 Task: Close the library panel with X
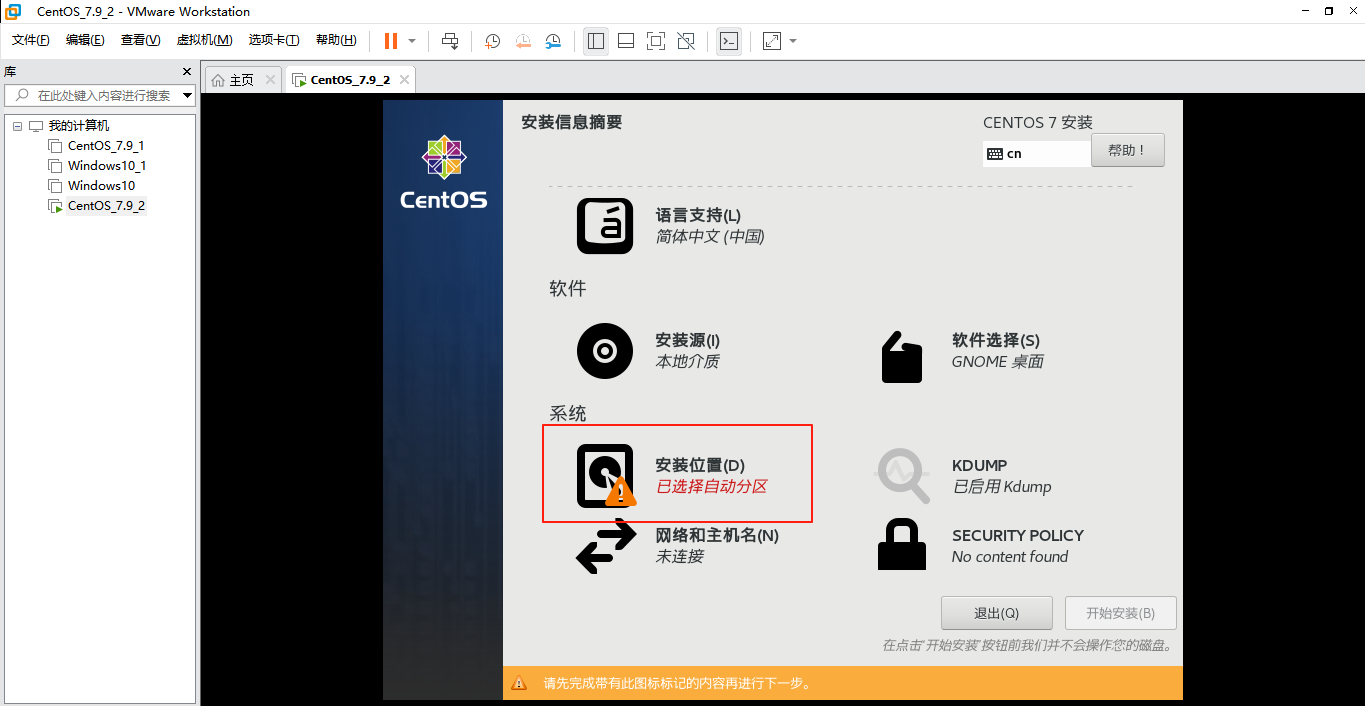click(x=186, y=72)
